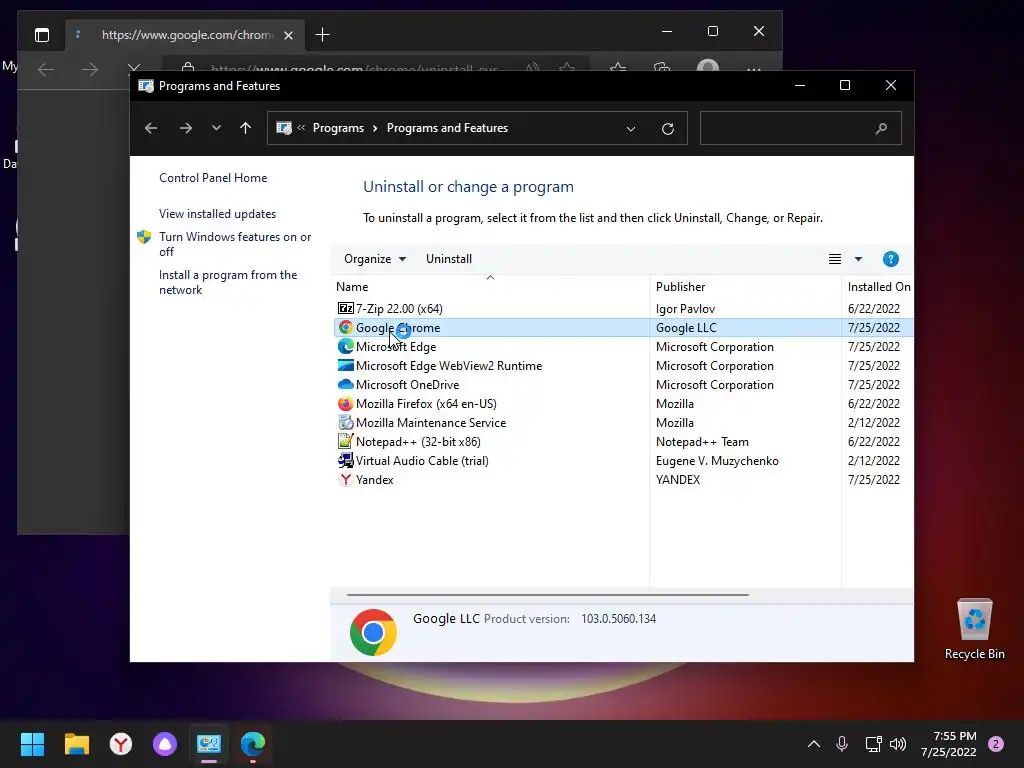Open the Organize dropdown menu
Viewport: 1024px width, 768px height.
(375, 259)
